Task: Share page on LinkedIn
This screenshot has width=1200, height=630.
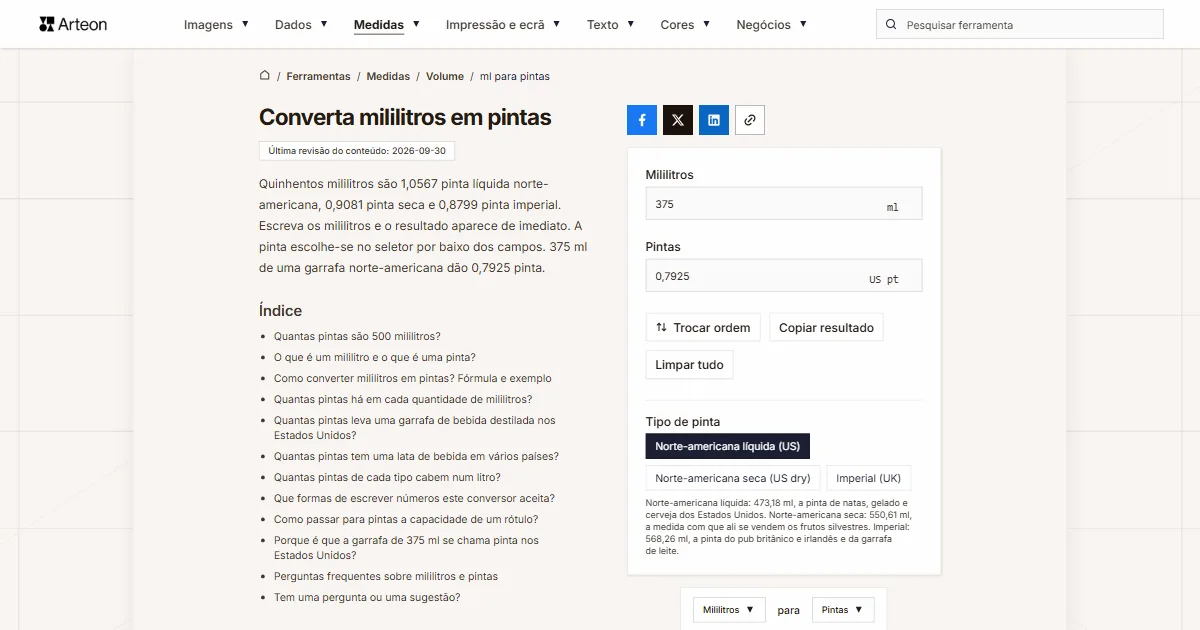Action: [714, 120]
